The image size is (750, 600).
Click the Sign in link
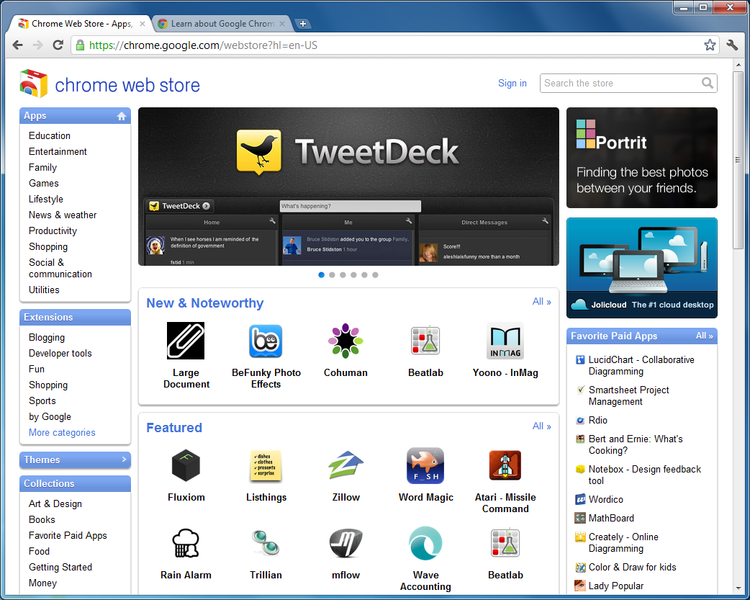point(512,83)
